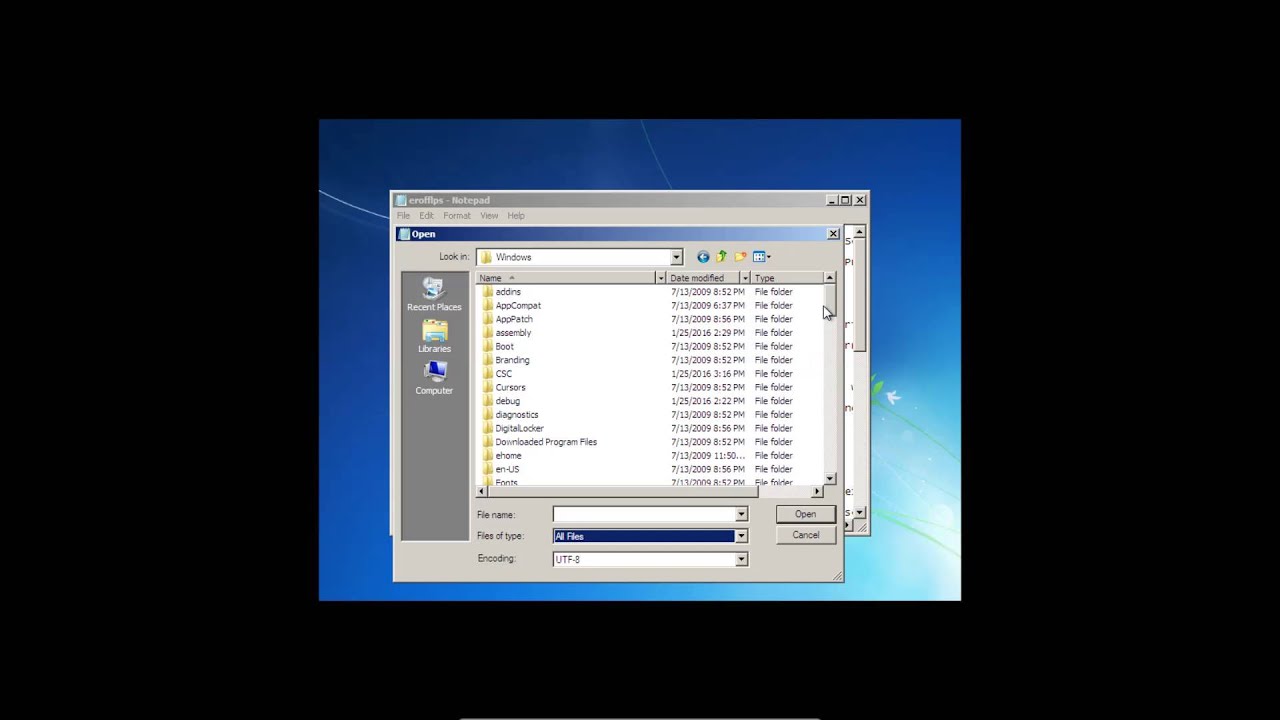This screenshot has width=1280, height=720.
Task: Open Notepad's File menu
Action: [403, 216]
